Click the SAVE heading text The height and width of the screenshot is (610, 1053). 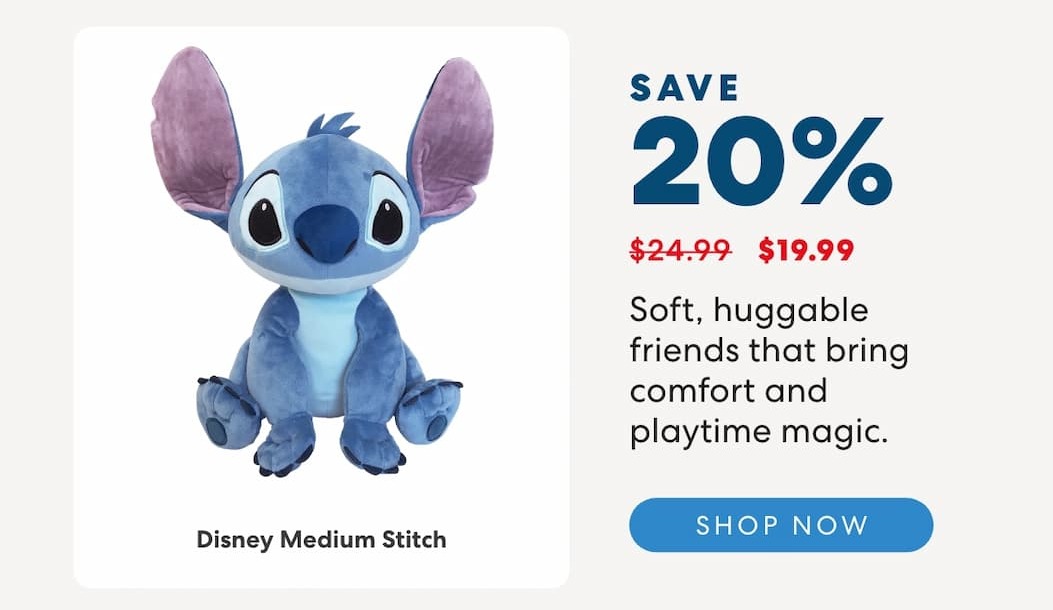point(684,88)
